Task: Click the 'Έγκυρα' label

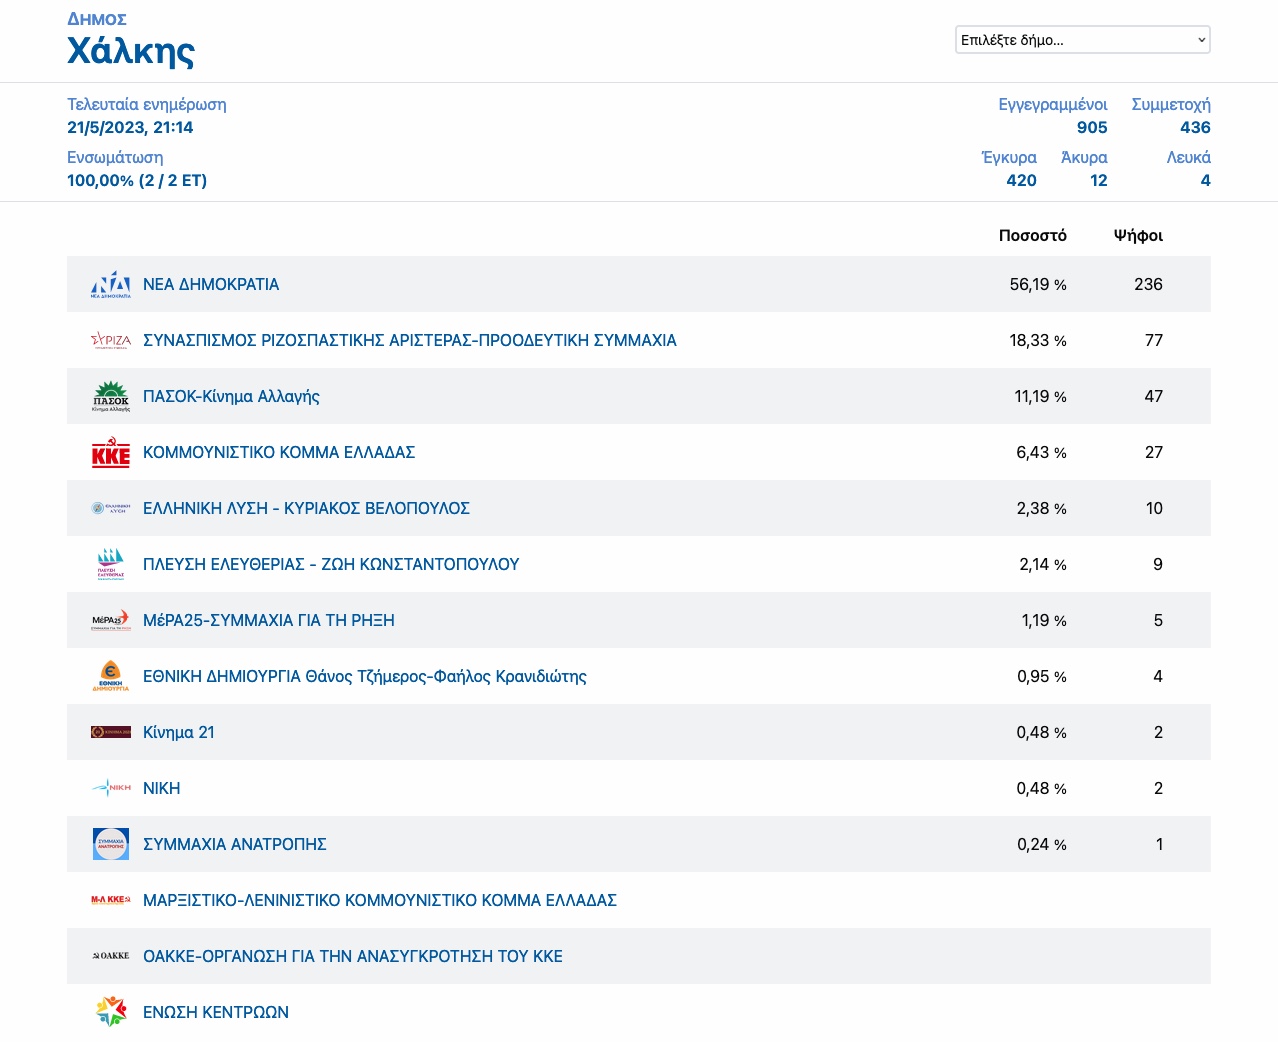Action: [1009, 157]
